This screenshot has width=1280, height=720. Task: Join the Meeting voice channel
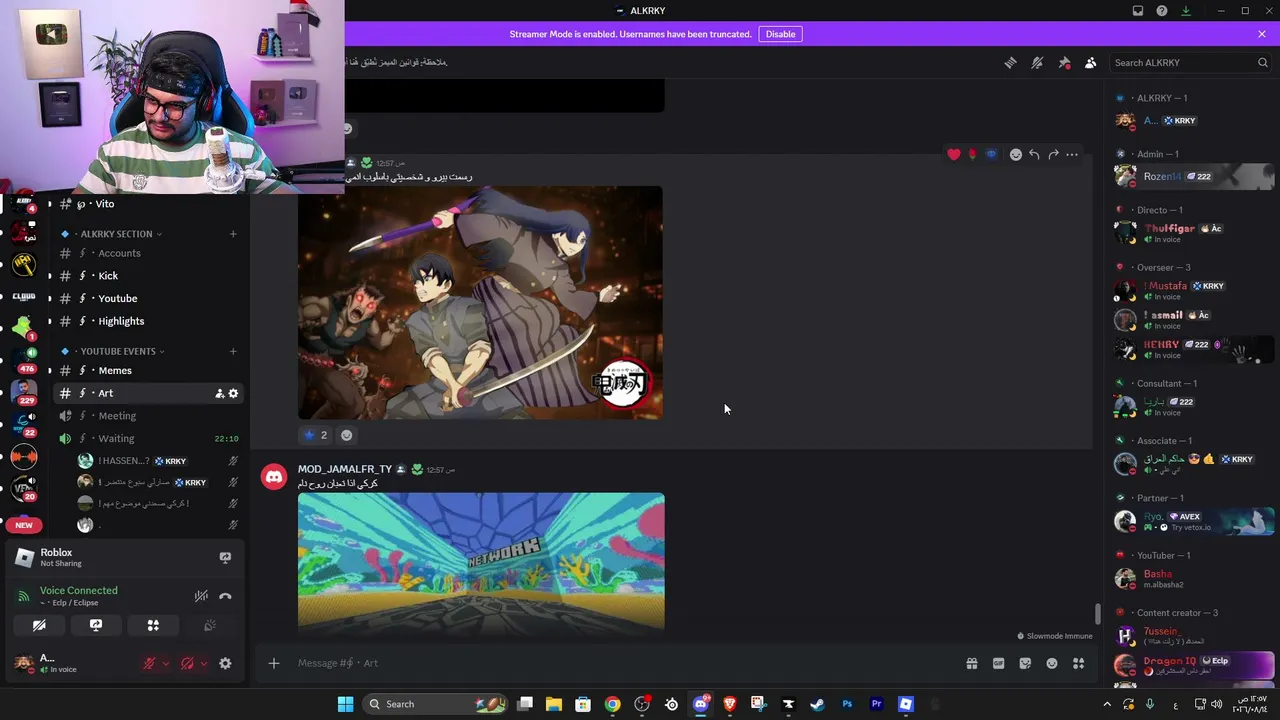point(146,416)
